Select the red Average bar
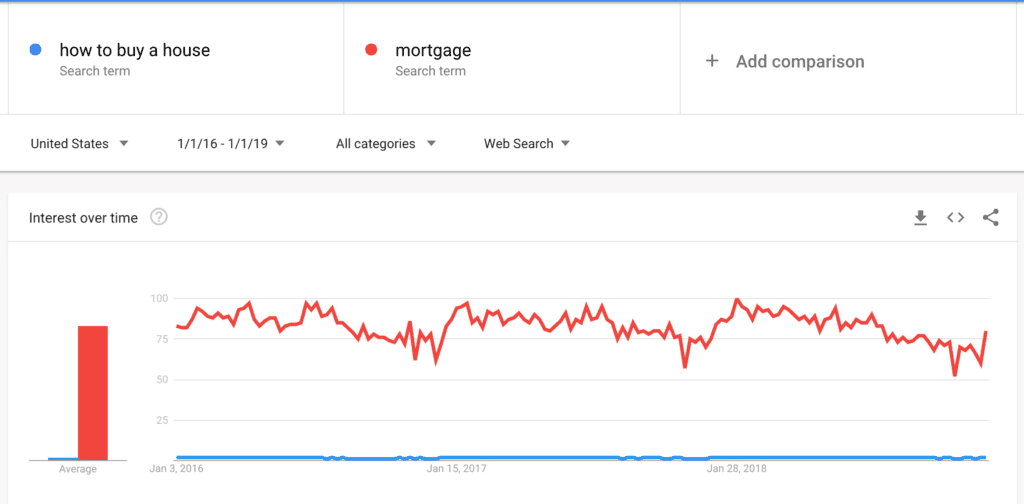1024x504 pixels. [93, 393]
